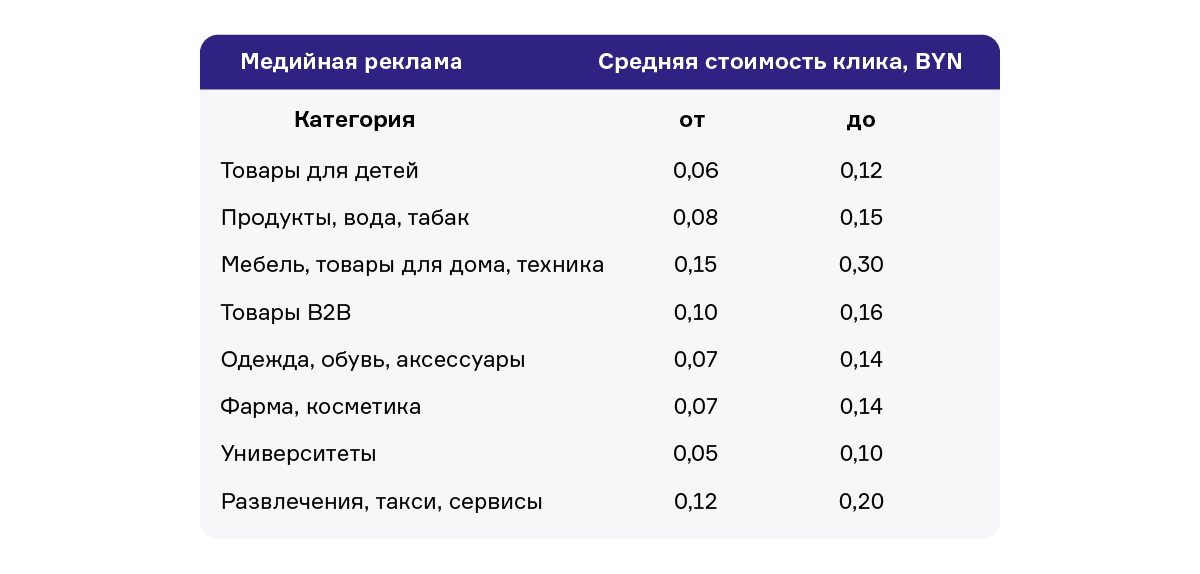Click the 0,16 maximum value for B2B
Viewport: 1200px width, 574px height.
pyautogui.click(x=862, y=313)
